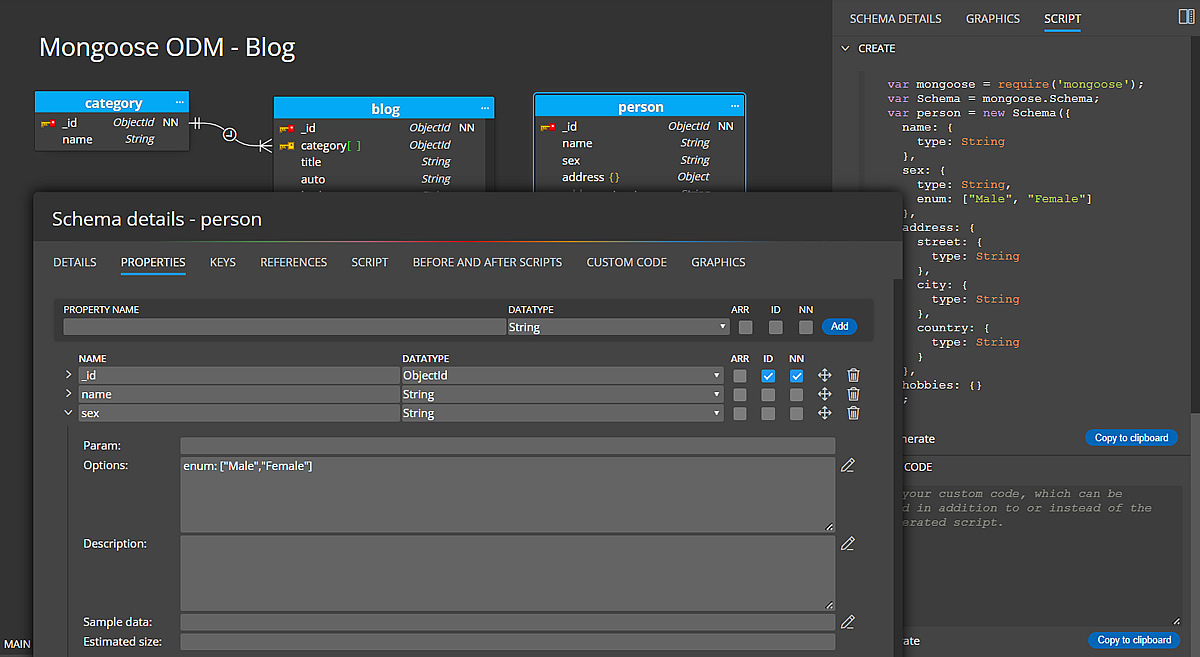Enable the ARR checkbox for the name property
Screen dimensions: 1200x657
coord(740,394)
